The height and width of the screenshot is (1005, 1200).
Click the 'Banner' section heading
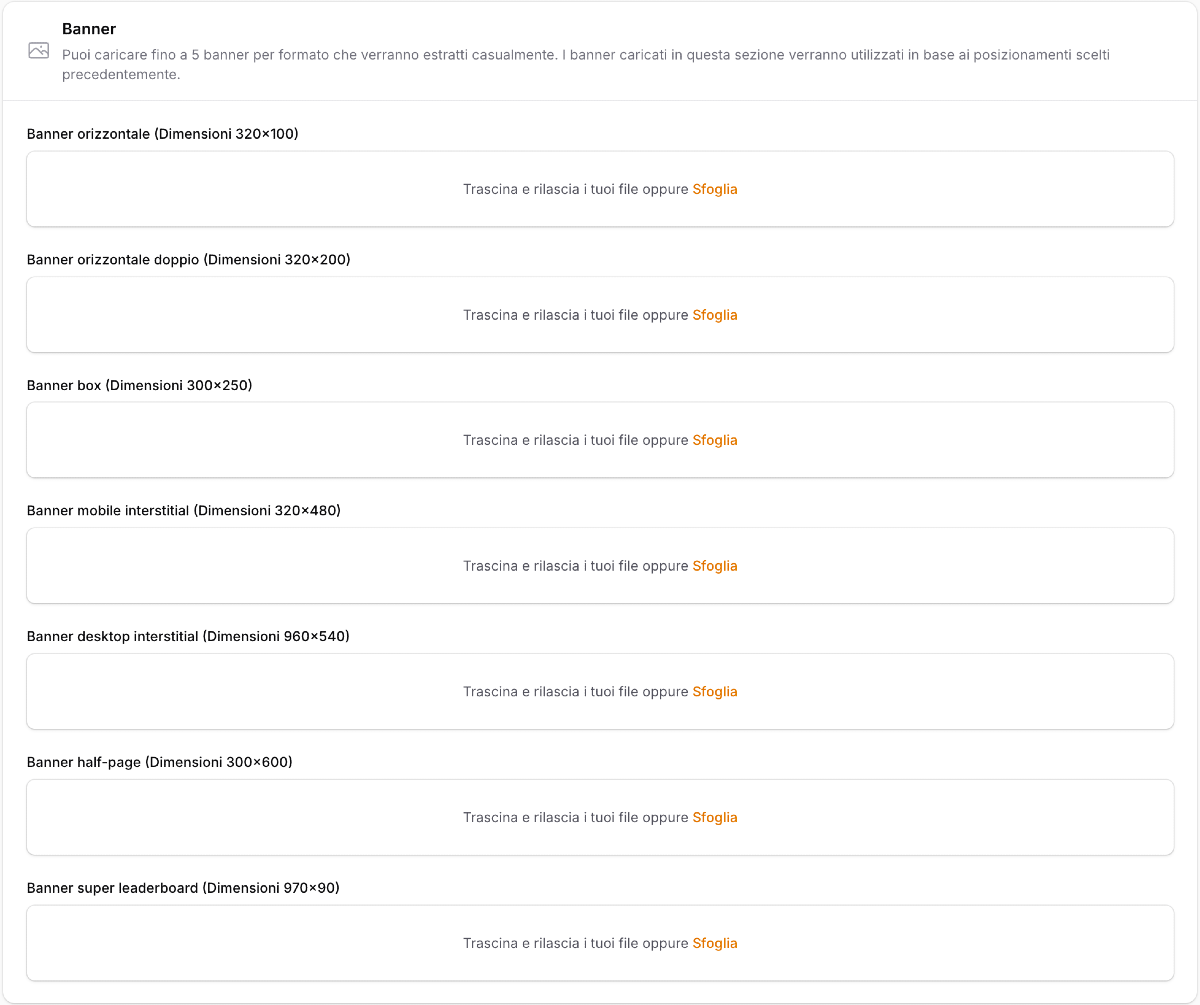(x=89, y=29)
